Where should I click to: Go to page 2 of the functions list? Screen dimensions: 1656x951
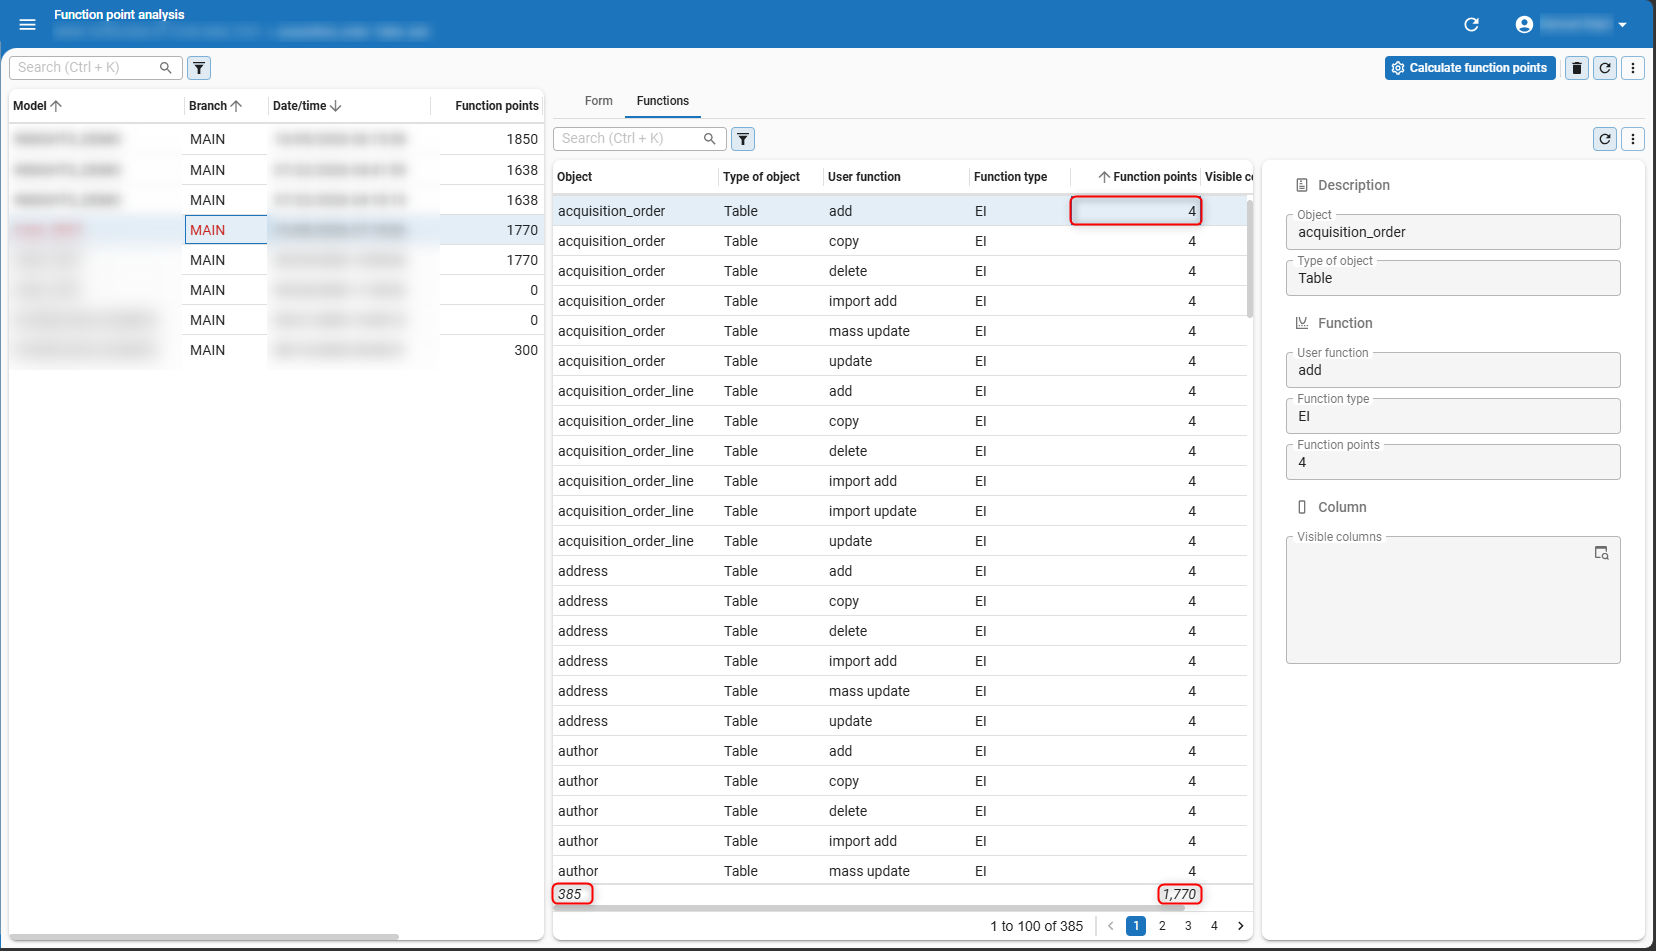point(1162,926)
